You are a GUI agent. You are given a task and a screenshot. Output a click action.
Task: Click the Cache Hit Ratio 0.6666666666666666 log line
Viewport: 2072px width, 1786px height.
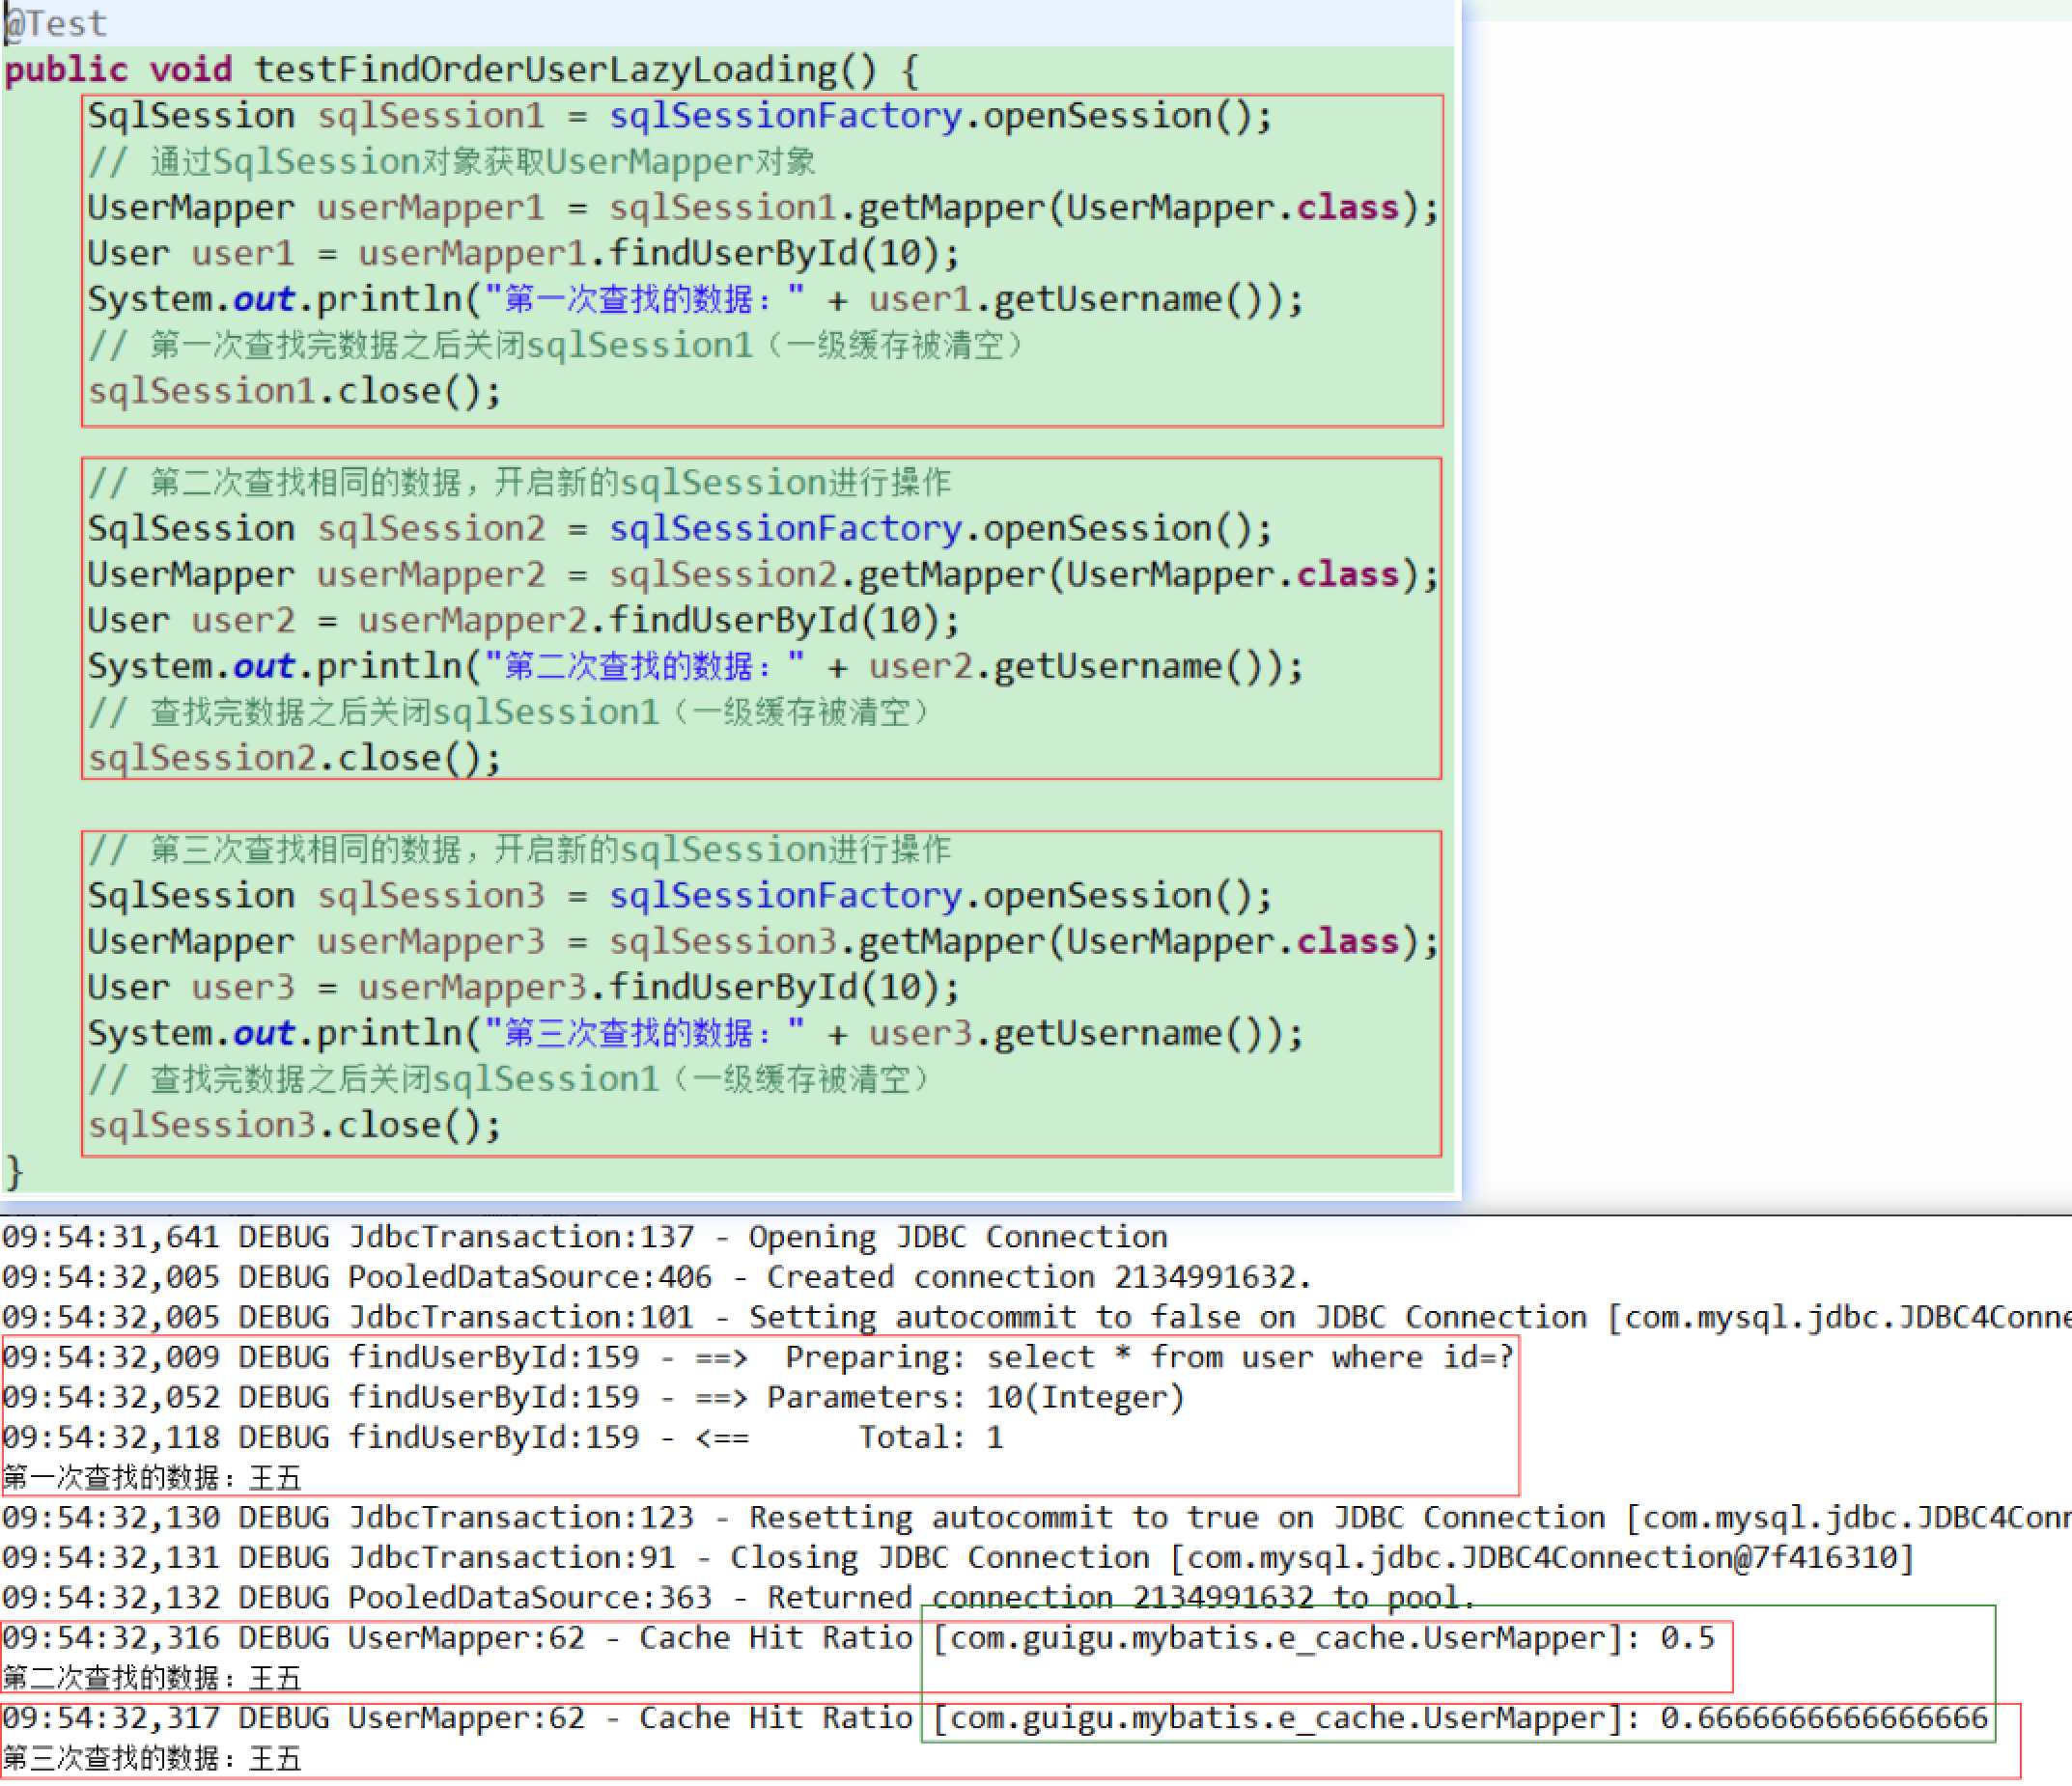click(x=995, y=1717)
